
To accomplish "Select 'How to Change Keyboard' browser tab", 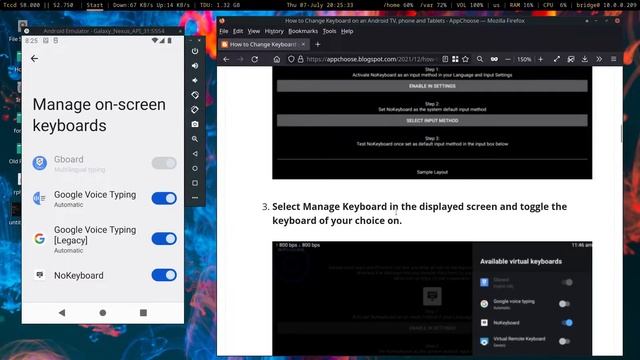I will click(263, 44).
